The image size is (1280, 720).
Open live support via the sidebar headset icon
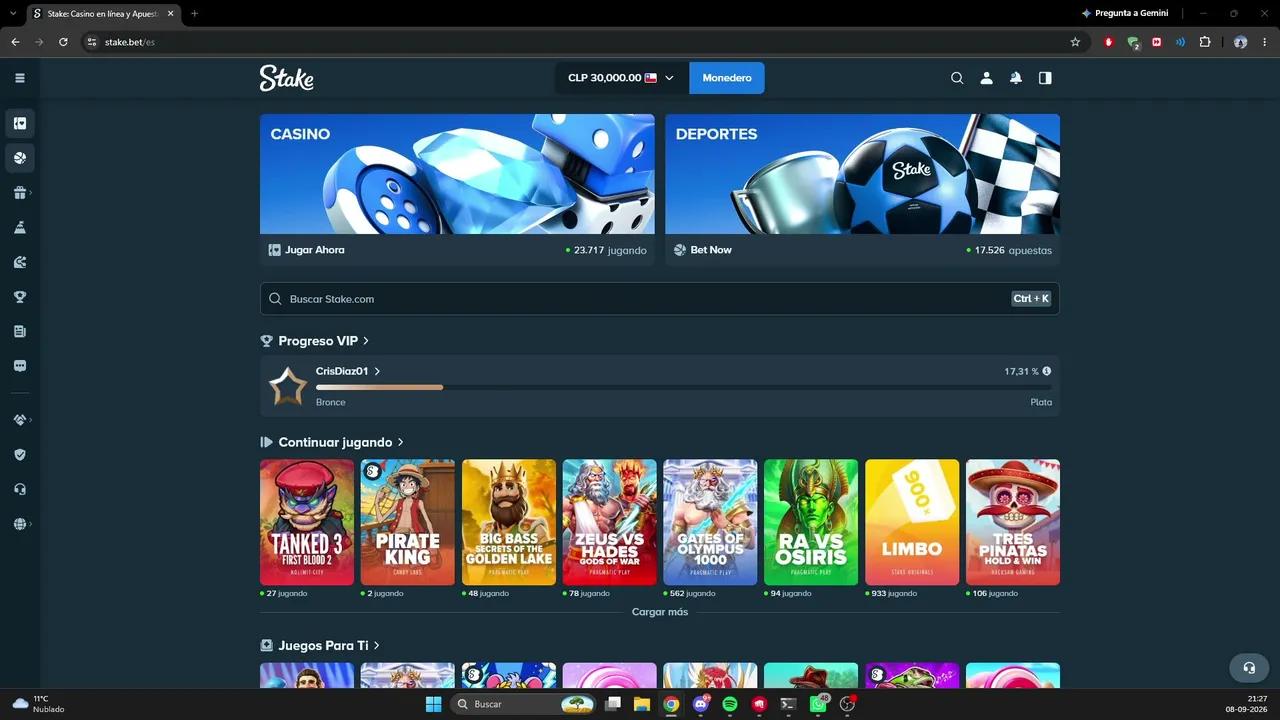[20, 489]
